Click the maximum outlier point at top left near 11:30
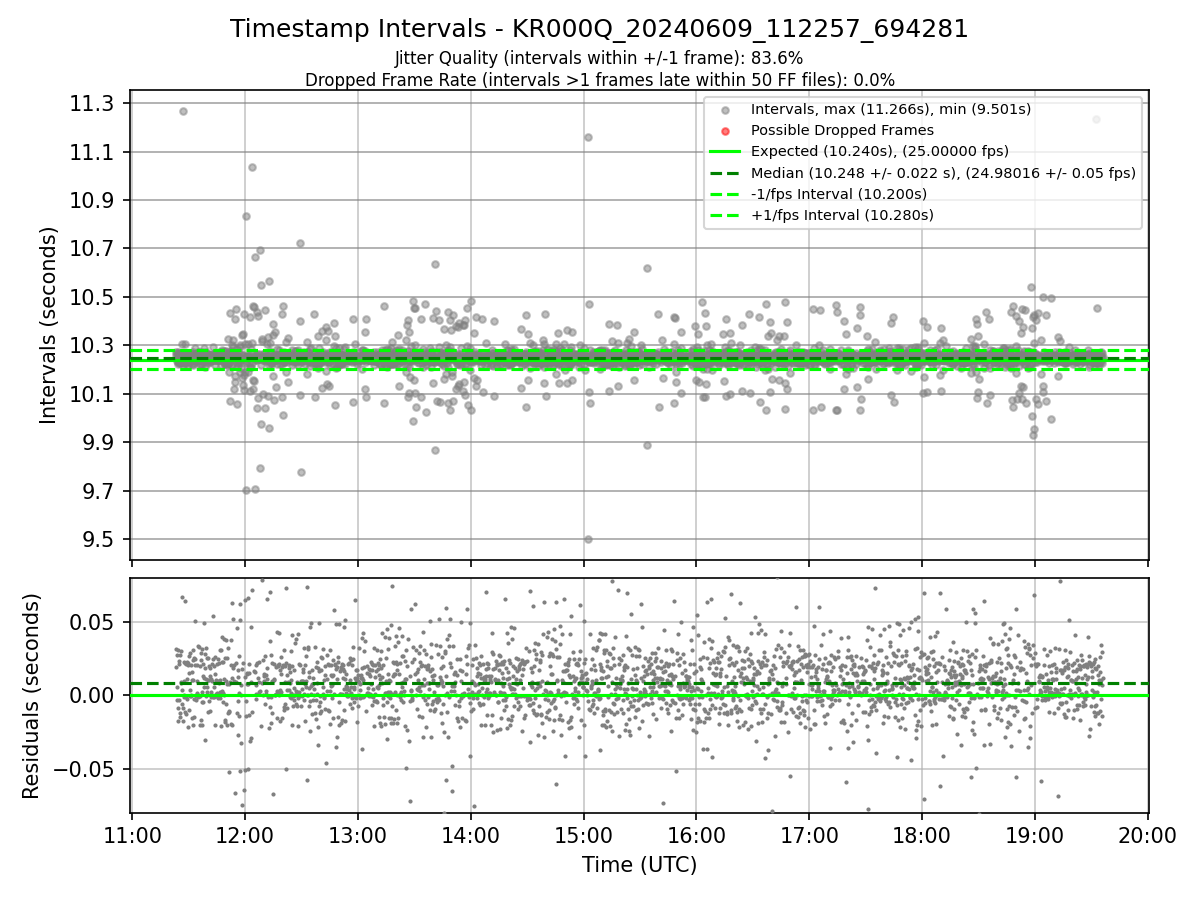 [183, 111]
